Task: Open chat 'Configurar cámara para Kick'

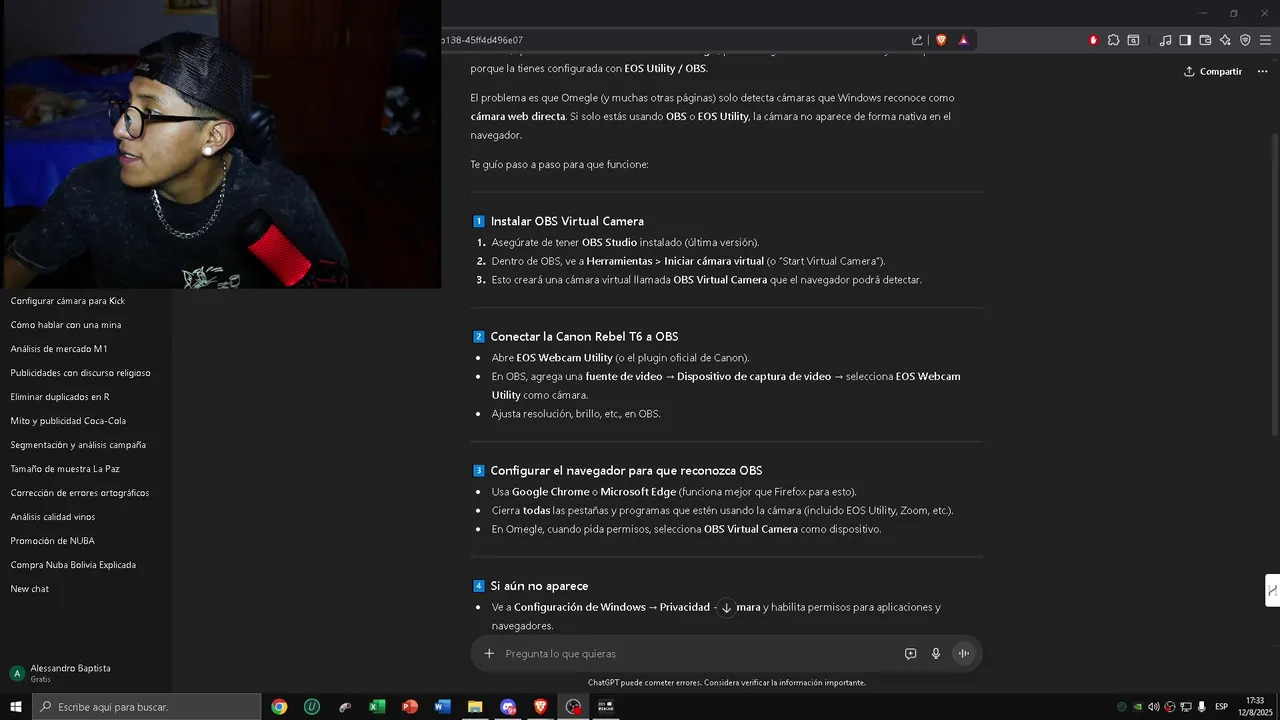Action: click(68, 301)
